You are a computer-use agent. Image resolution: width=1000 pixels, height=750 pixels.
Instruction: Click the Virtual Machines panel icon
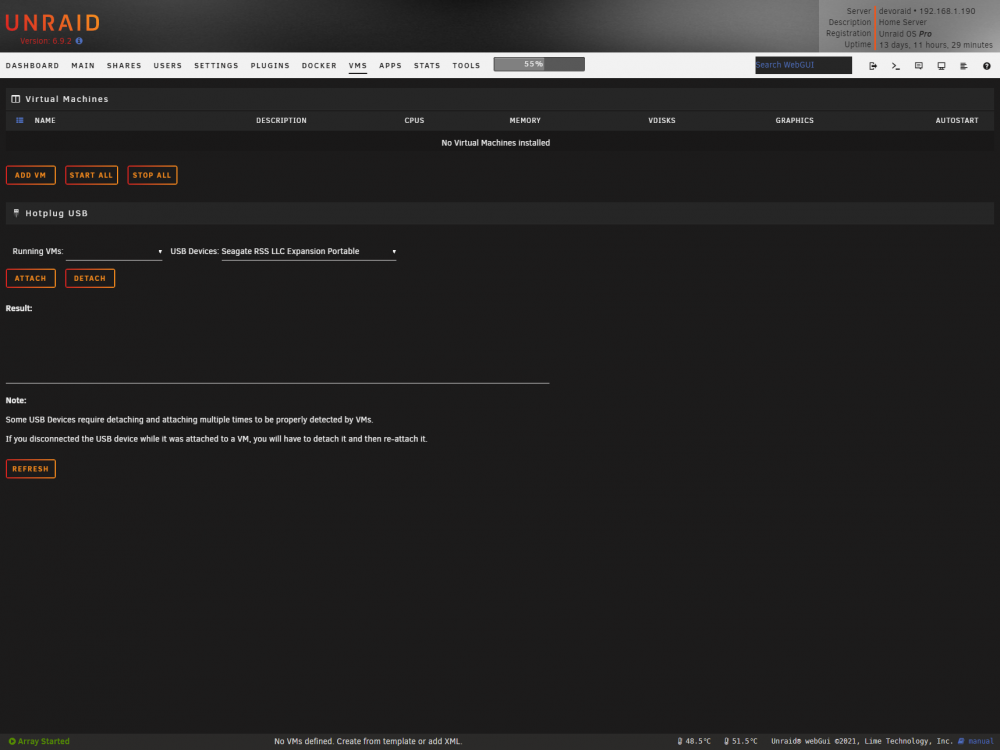pos(16,99)
